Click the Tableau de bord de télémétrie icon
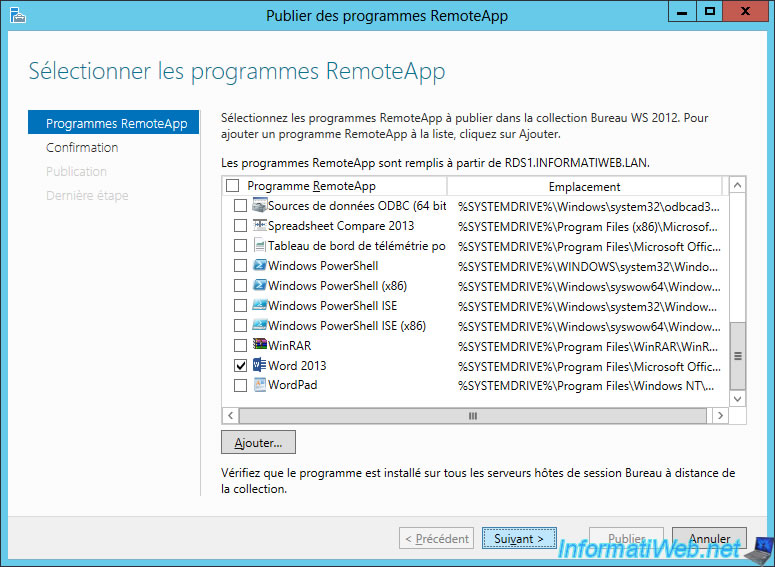 pos(260,246)
